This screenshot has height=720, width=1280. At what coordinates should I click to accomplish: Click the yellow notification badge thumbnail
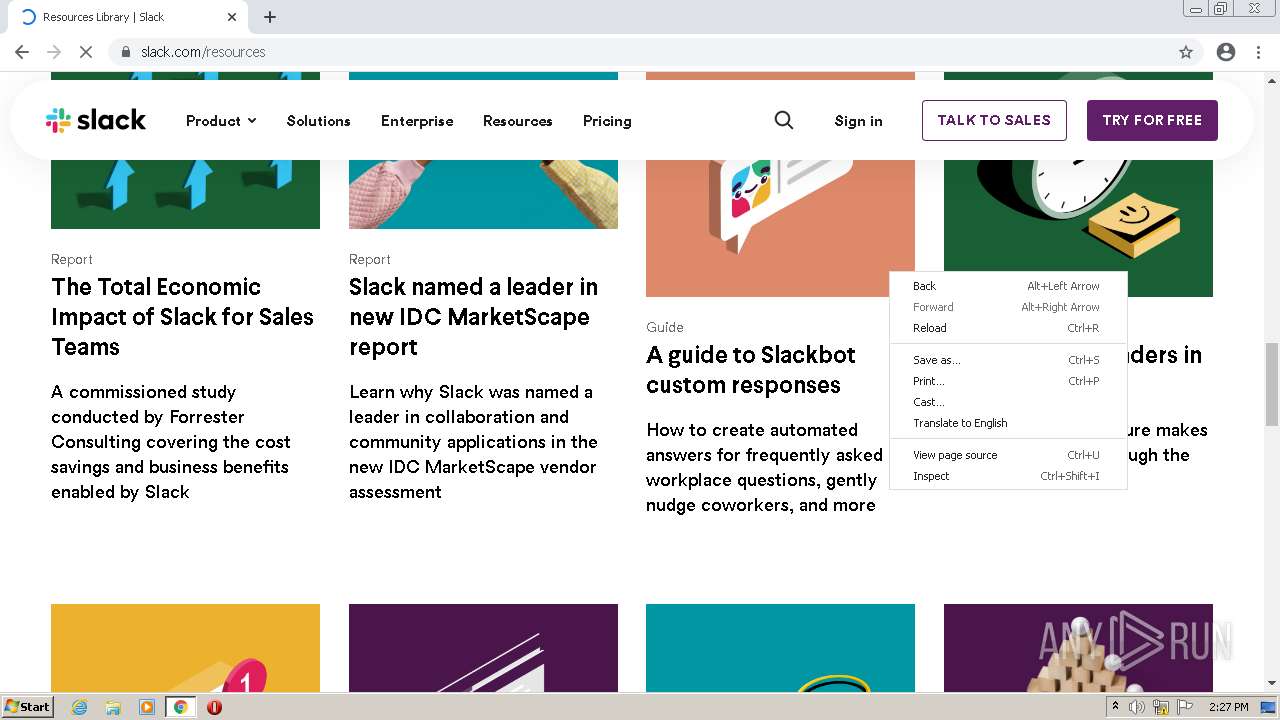[x=185, y=648]
